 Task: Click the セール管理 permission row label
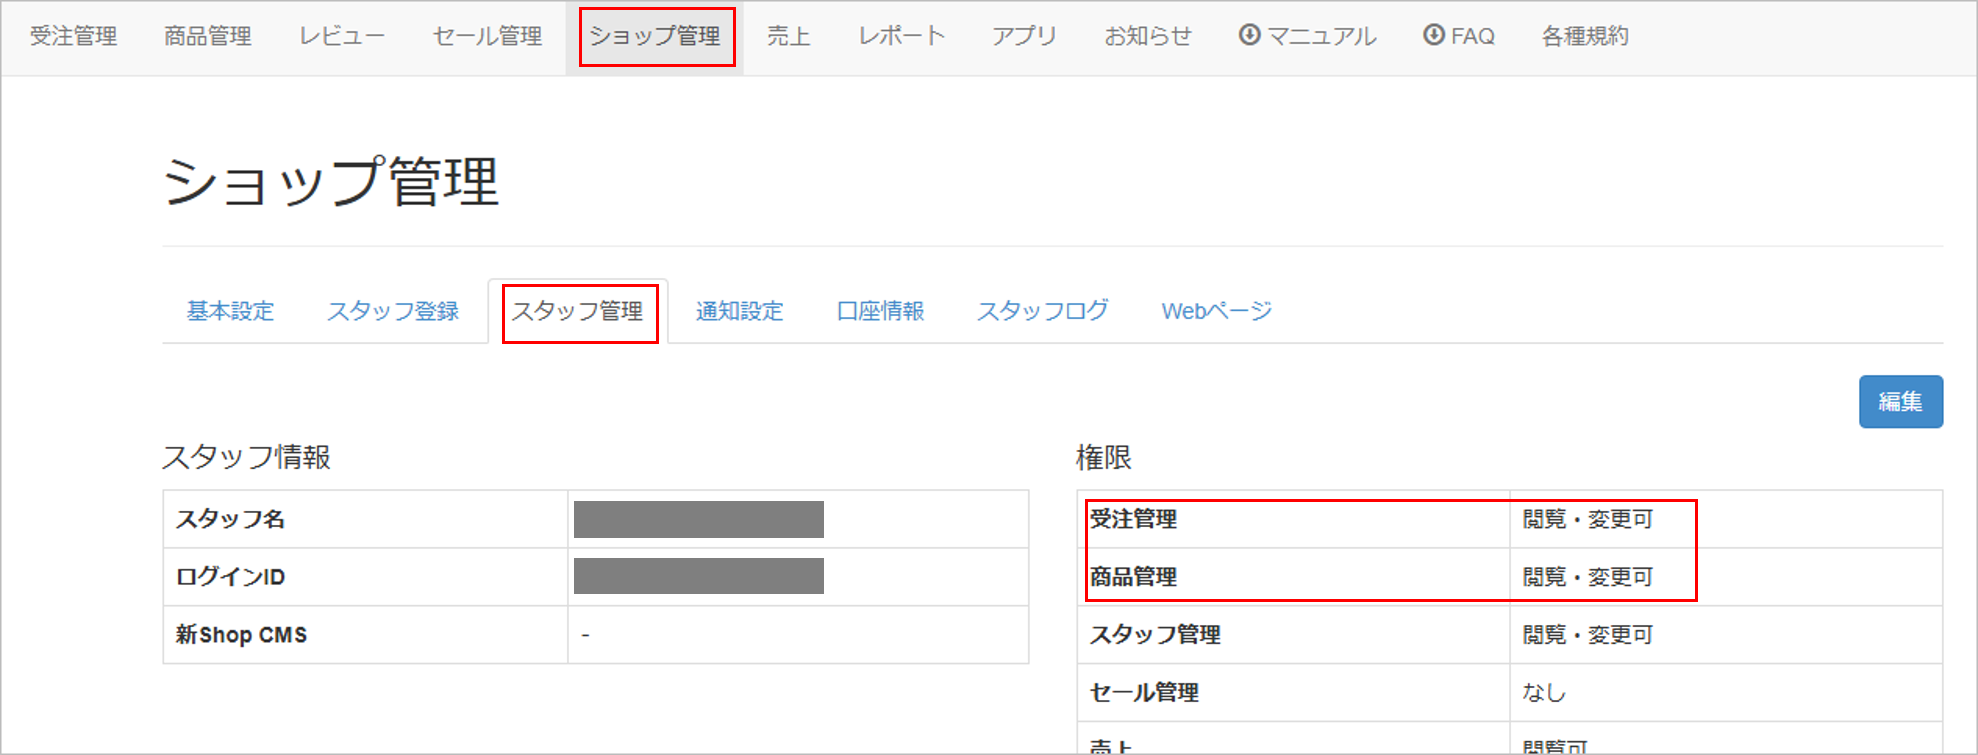click(1144, 692)
